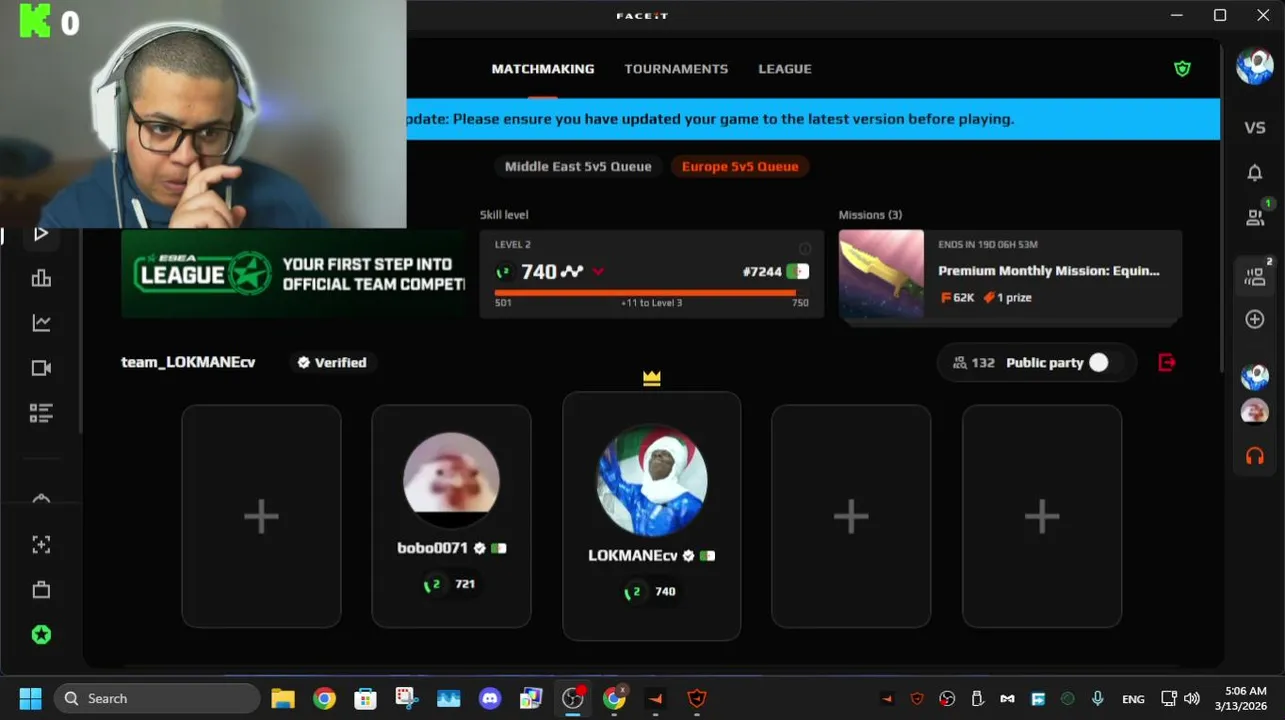Click the capture frame sidebar icon
1285x720 pixels.
pyautogui.click(x=41, y=545)
